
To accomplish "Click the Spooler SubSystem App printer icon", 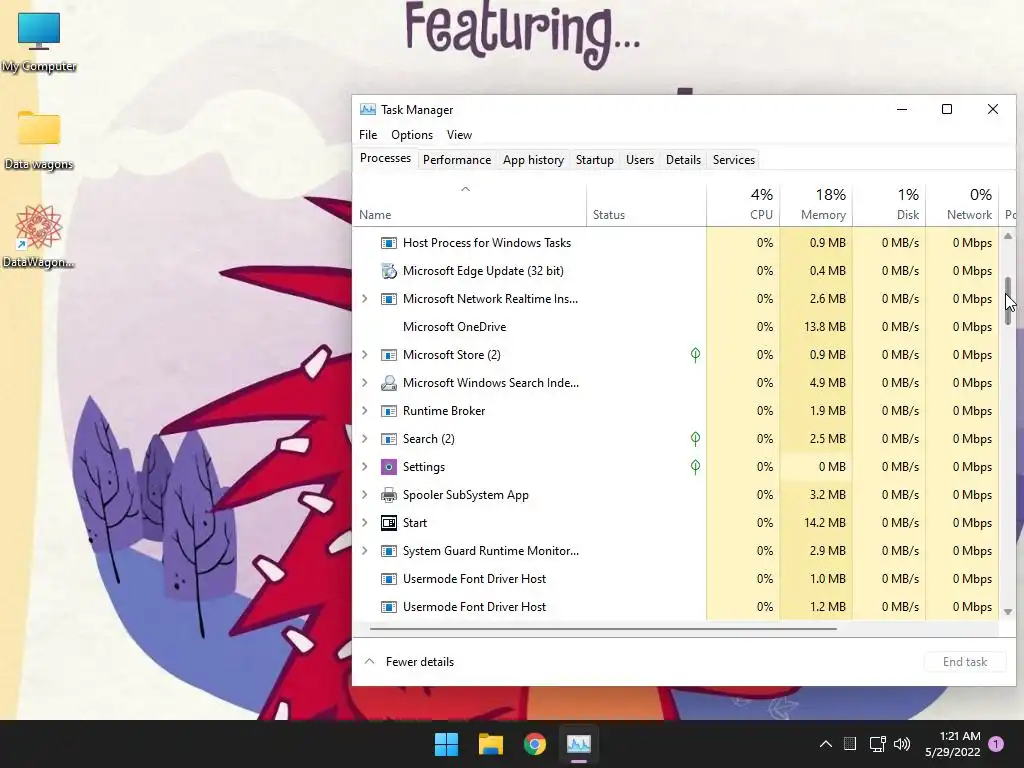I will pyautogui.click(x=389, y=495).
